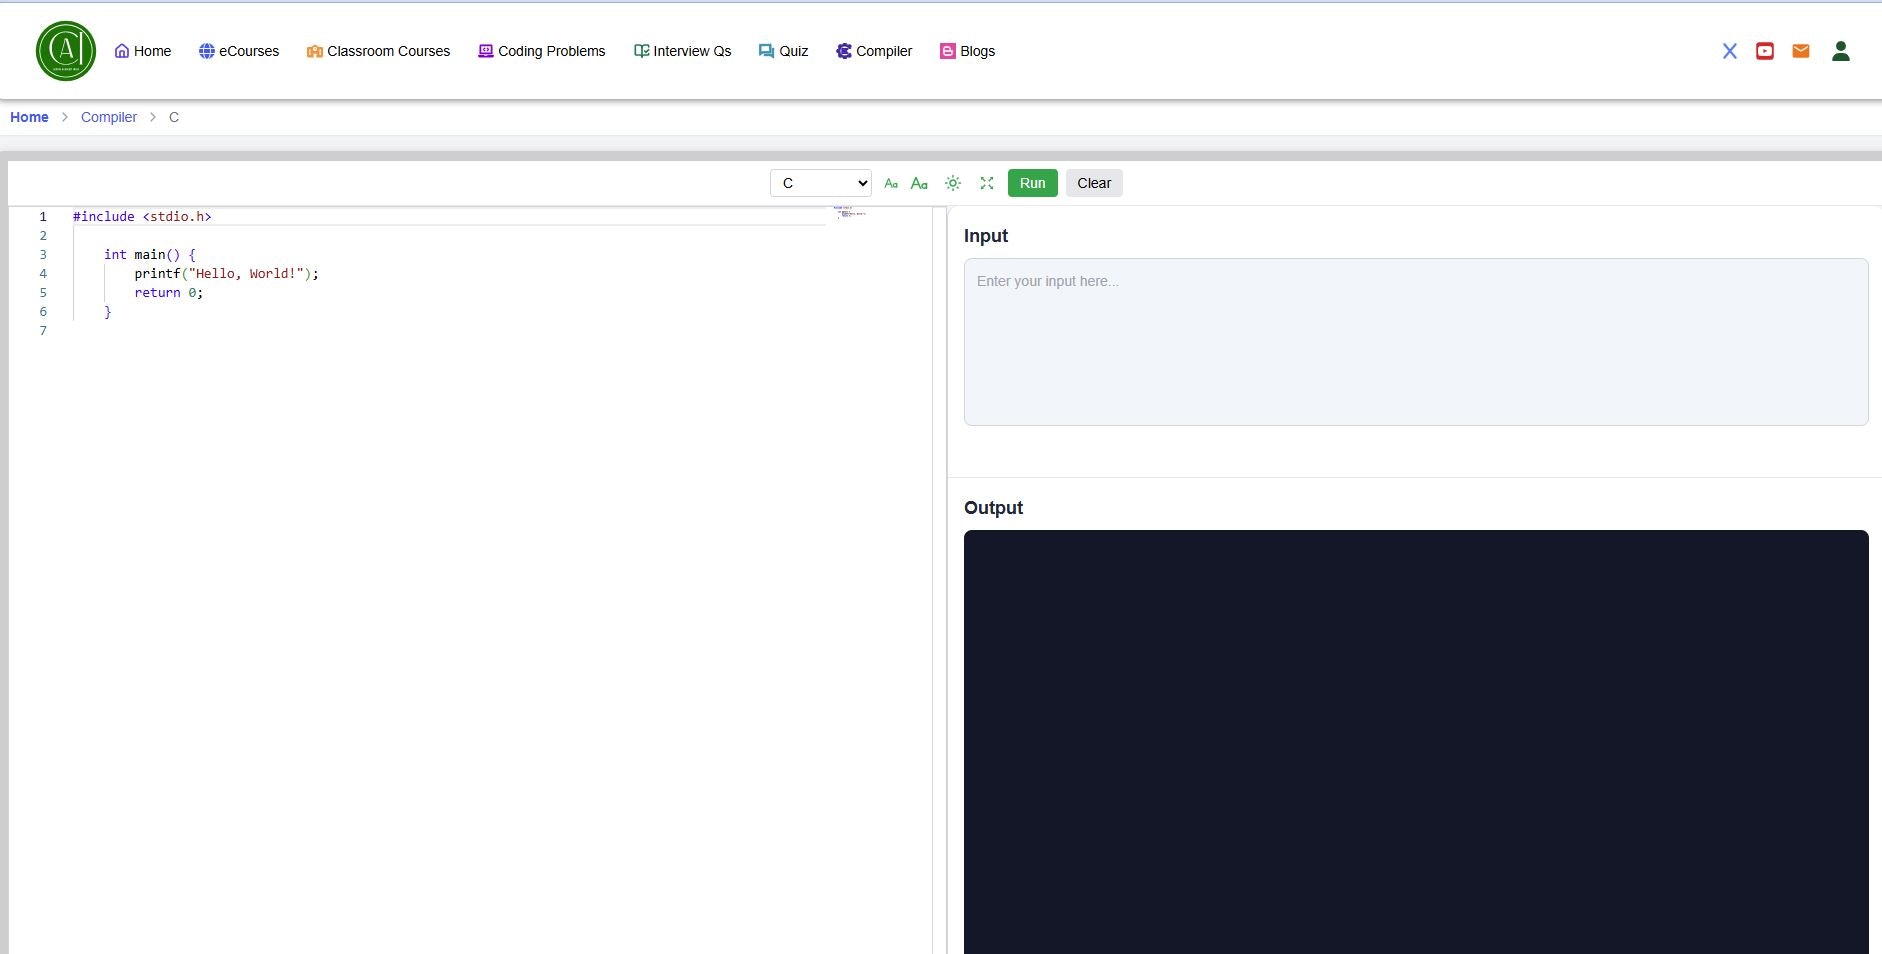1882x954 pixels.
Task: Open the C language dropdown
Action: (x=821, y=183)
